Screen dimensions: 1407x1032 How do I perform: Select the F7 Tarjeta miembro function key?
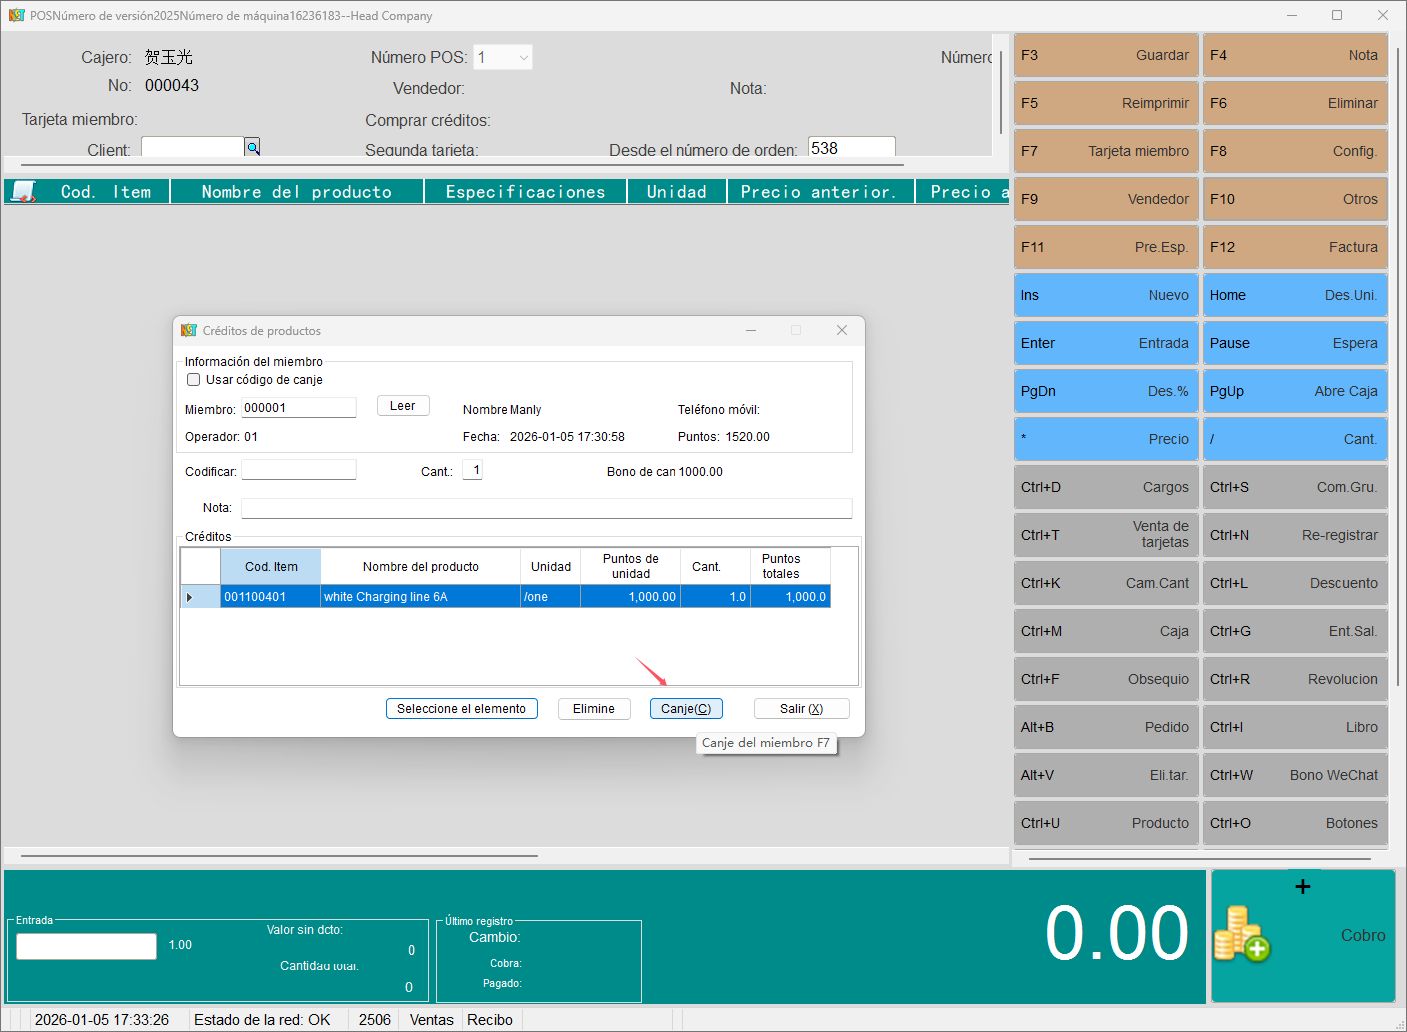(x=1105, y=151)
